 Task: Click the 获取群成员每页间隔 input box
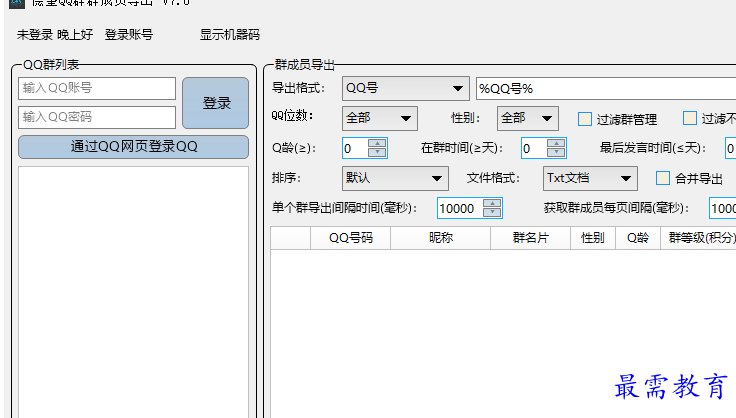point(723,208)
